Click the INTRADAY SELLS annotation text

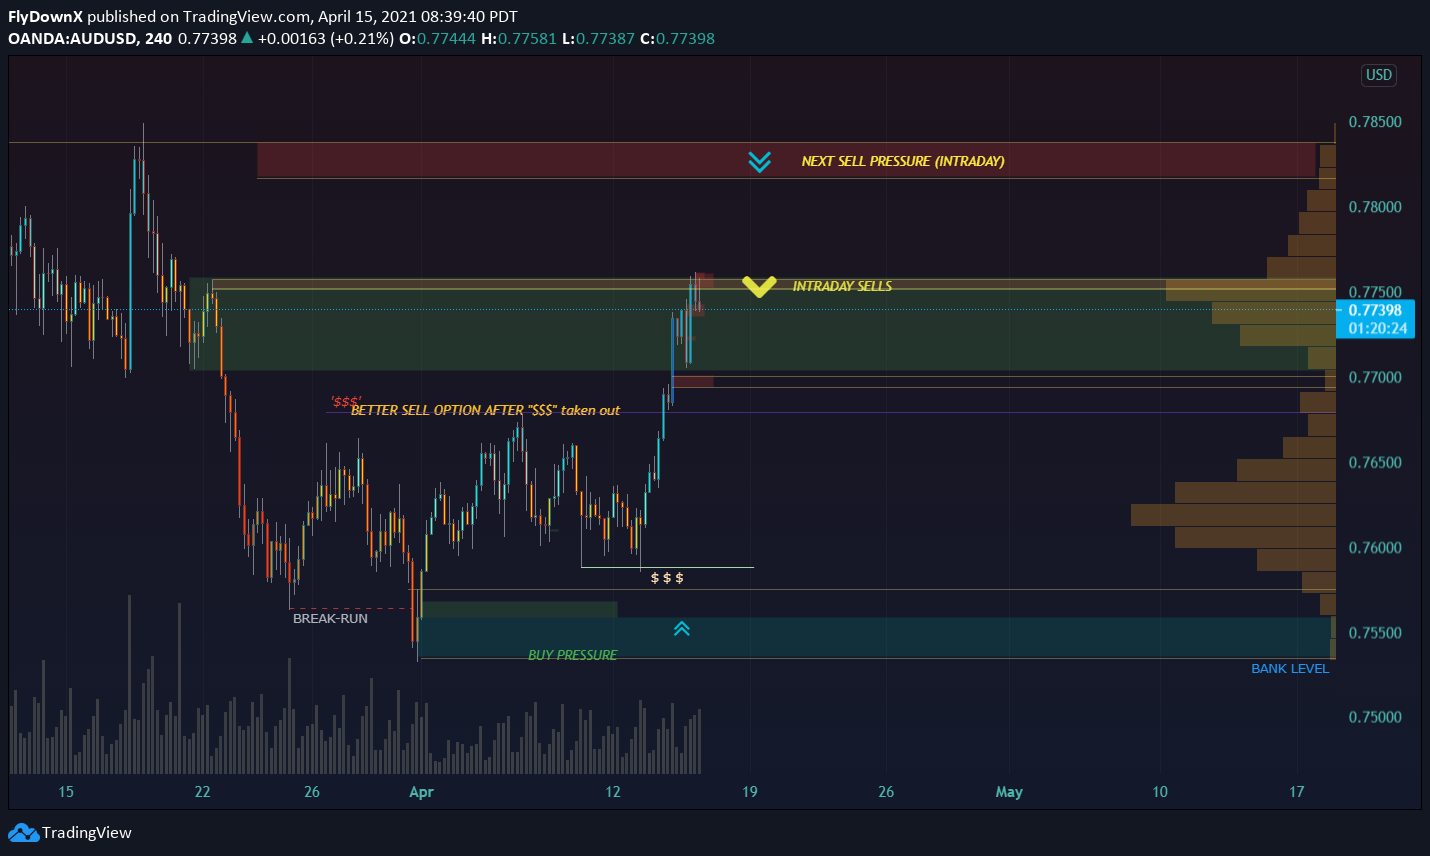(842, 286)
